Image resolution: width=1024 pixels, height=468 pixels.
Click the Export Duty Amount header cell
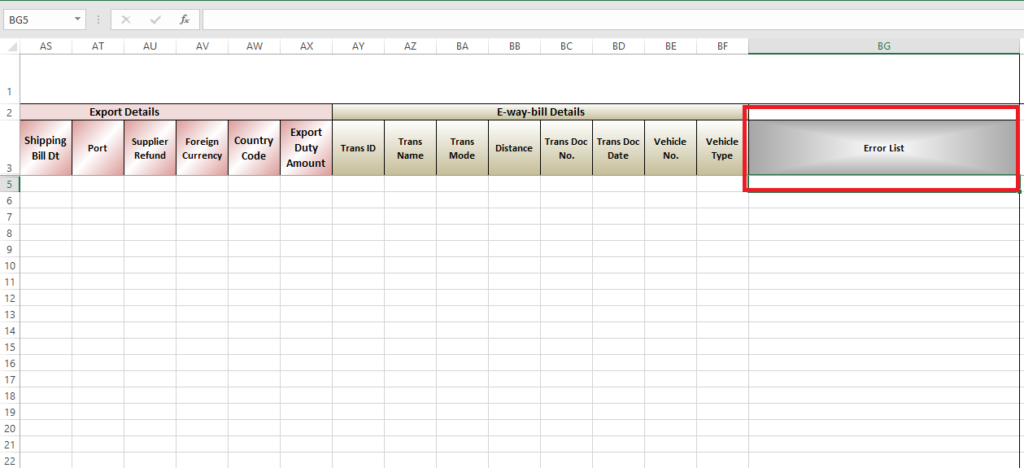point(306,148)
